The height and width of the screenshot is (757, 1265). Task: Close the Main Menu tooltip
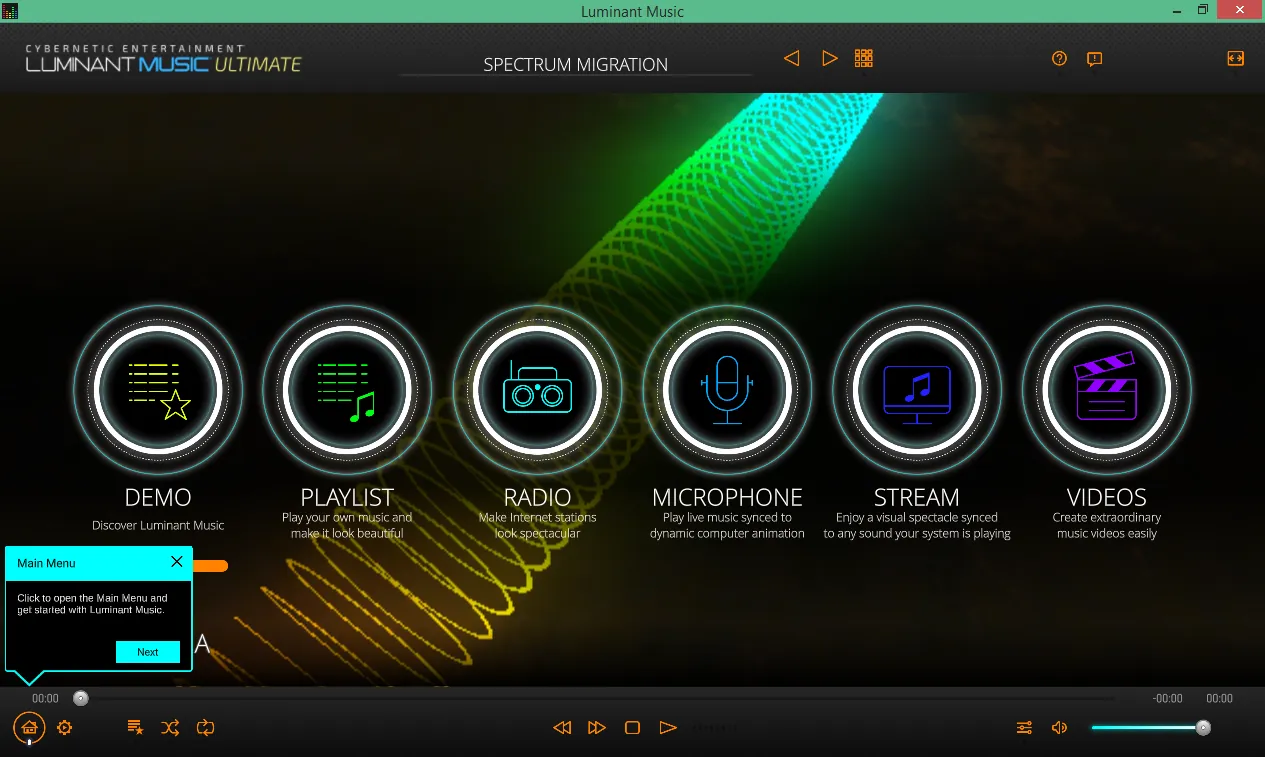point(177,562)
